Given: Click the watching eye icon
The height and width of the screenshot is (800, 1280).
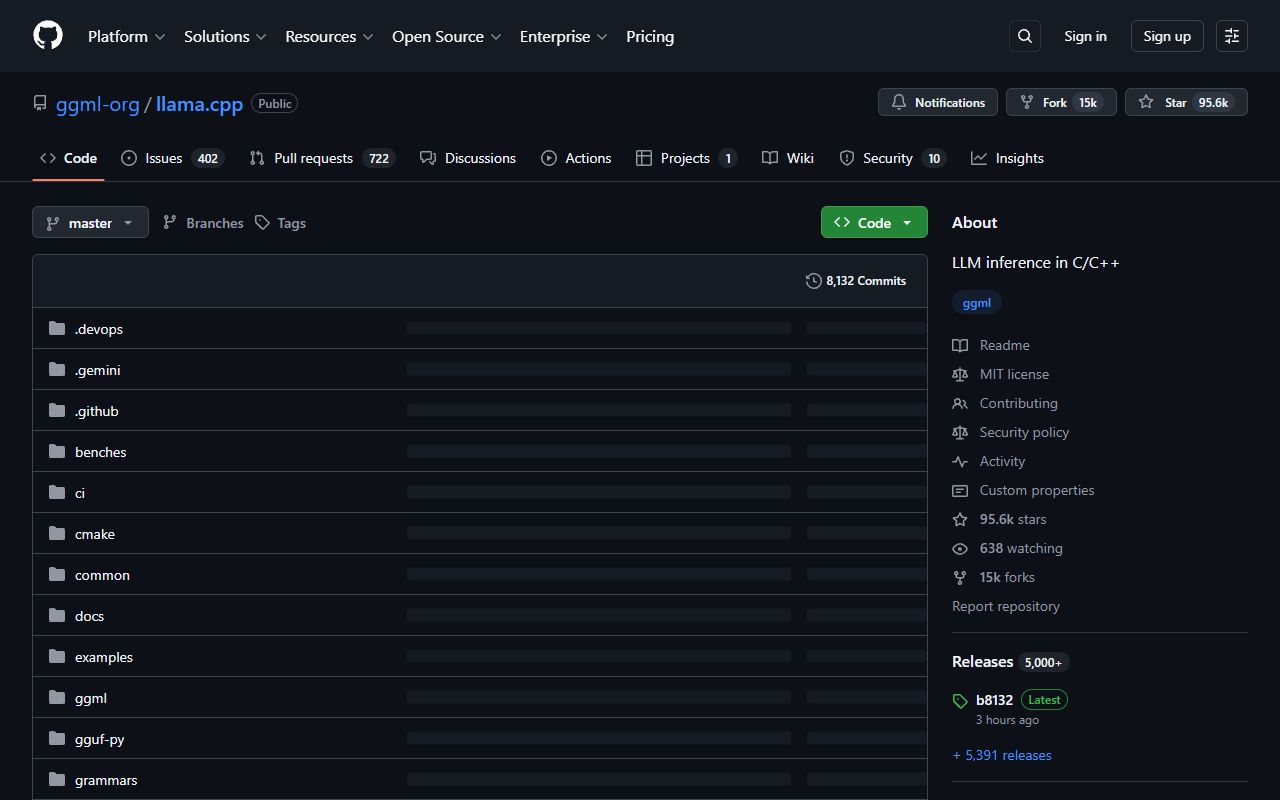Looking at the screenshot, I should (960, 548).
